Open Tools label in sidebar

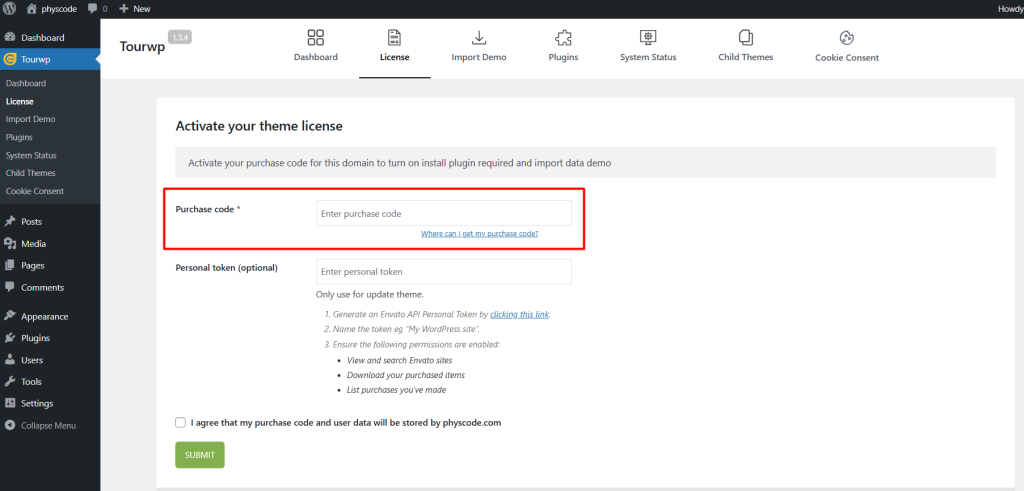click(31, 381)
